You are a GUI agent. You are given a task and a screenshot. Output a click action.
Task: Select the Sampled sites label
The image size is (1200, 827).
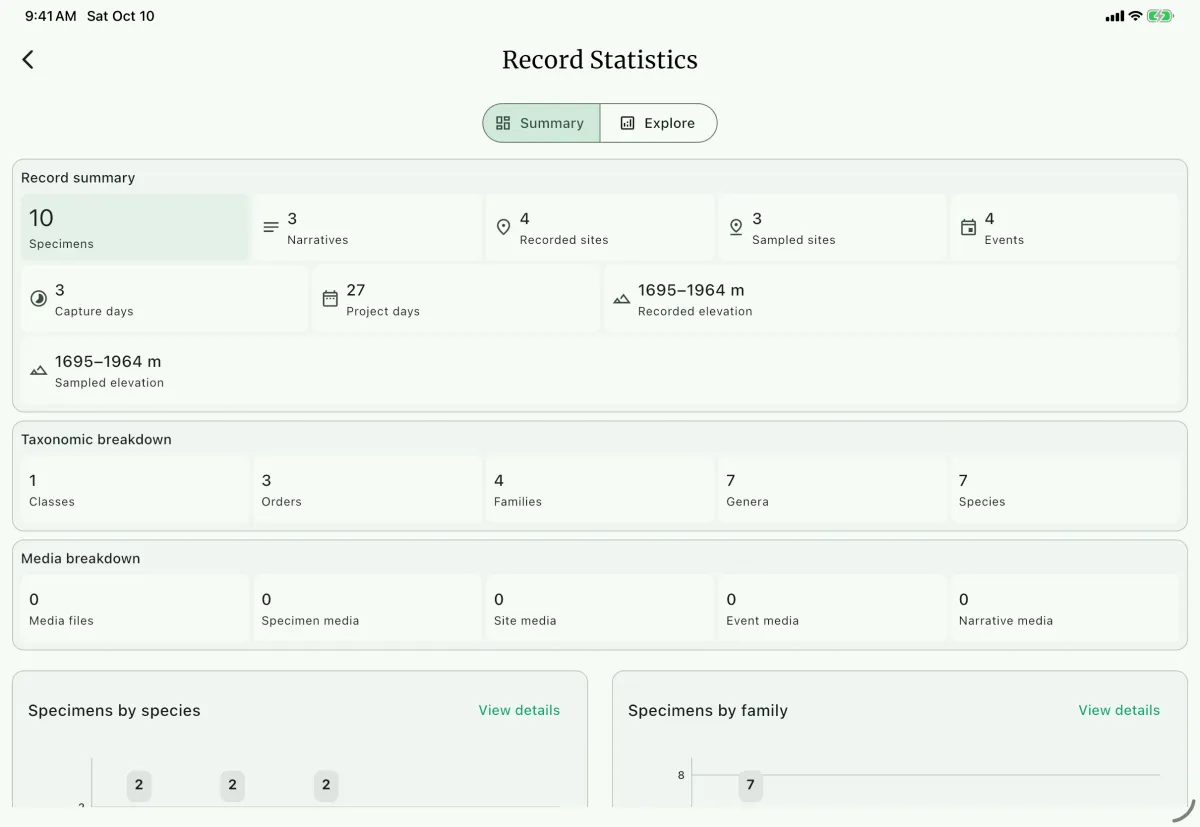[x=794, y=240]
